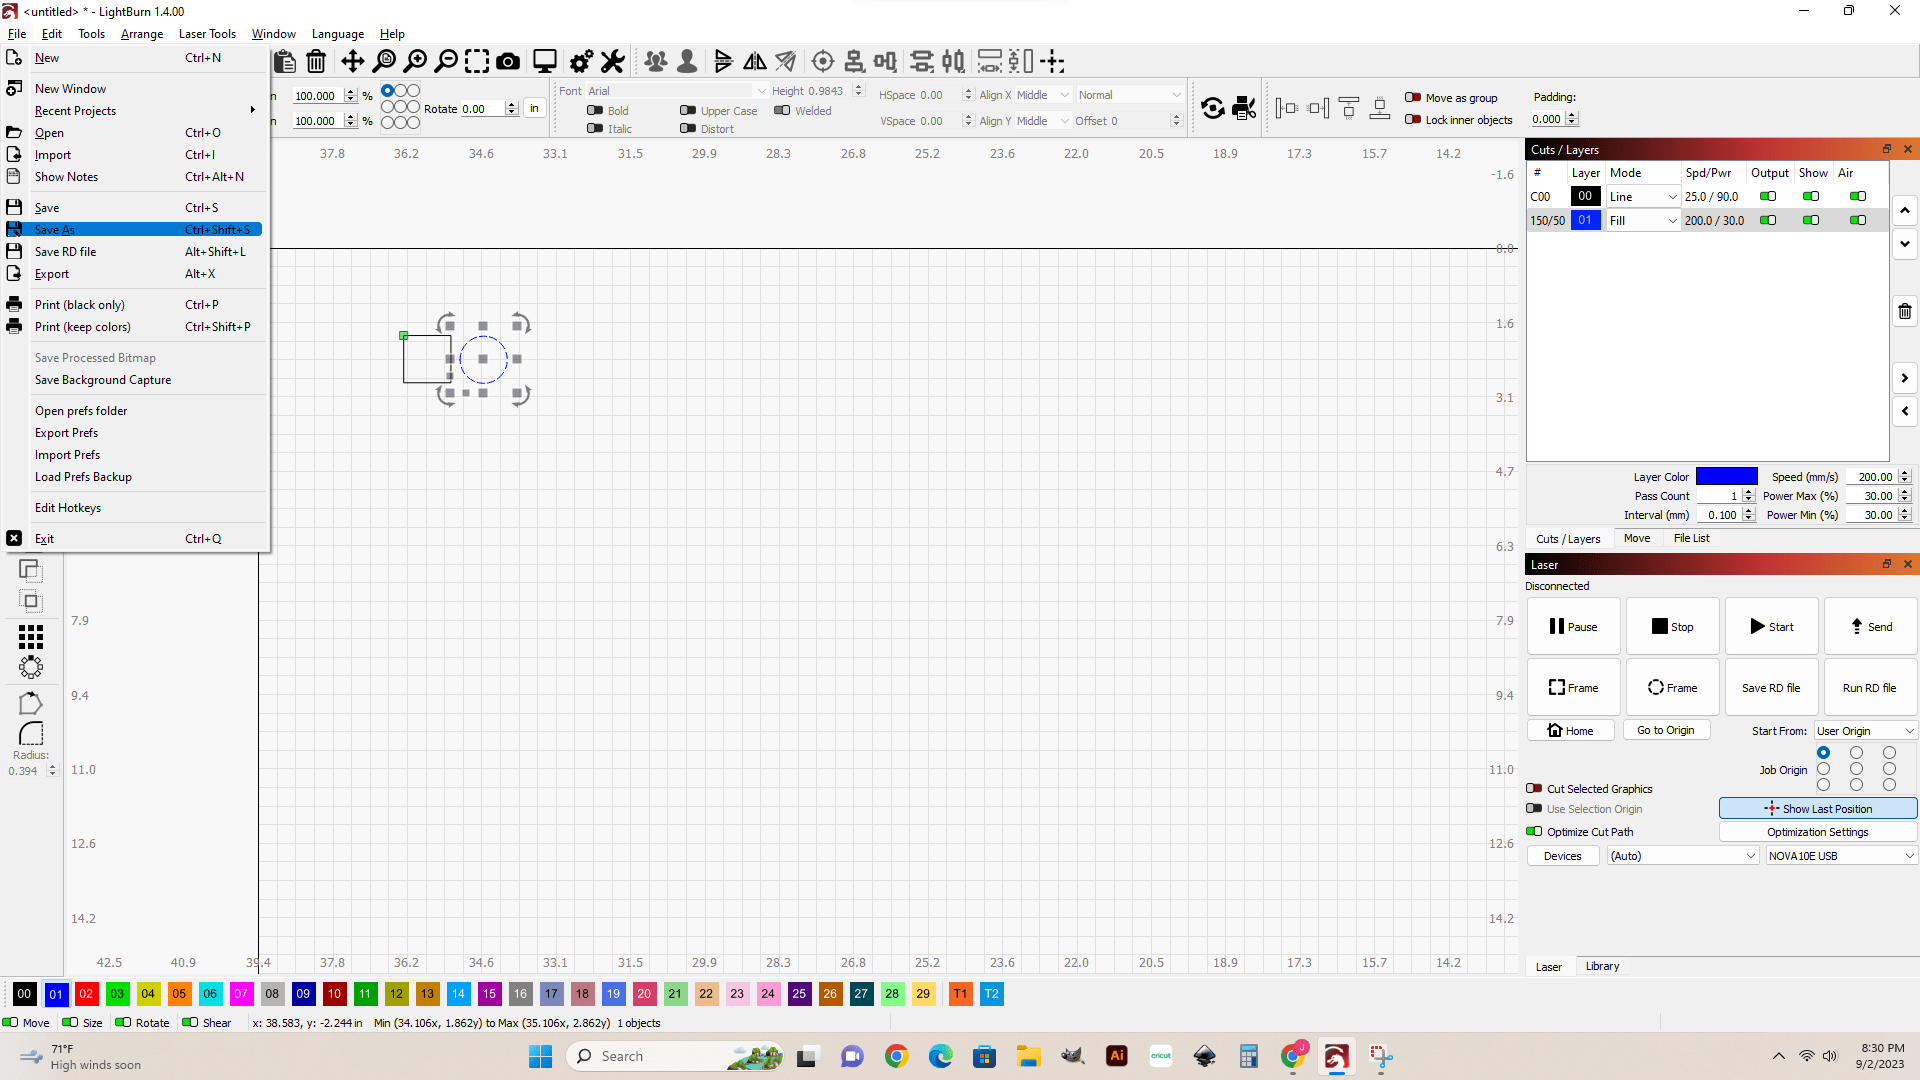Click the Pan/Move arrows toolbar icon
Image resolution: width=1920 pixels, height=1080 pixels.
pyautogui.click(x=353, y=62)
